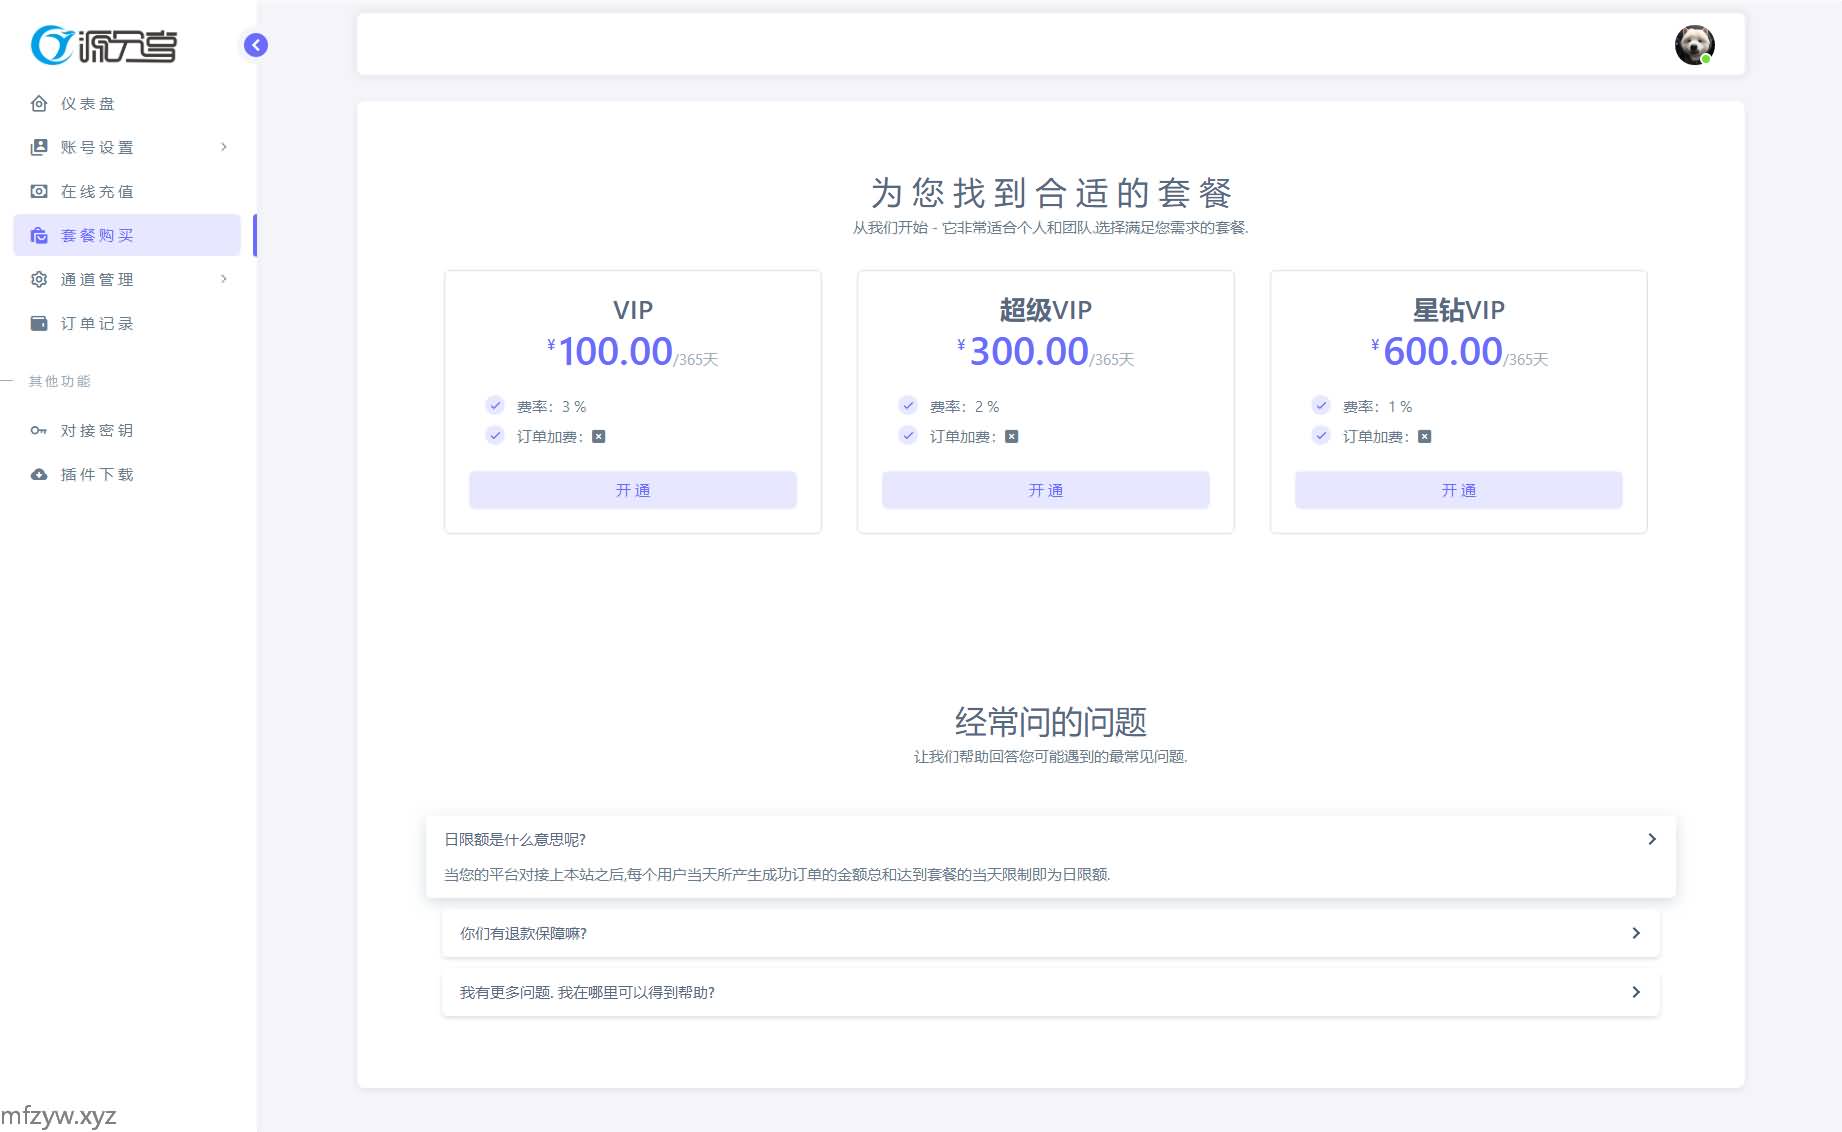The width and height of the screenshot is (1842, 1132).
Task: Click the online recharge icon (在线充值)
Action: click(39, 192)
